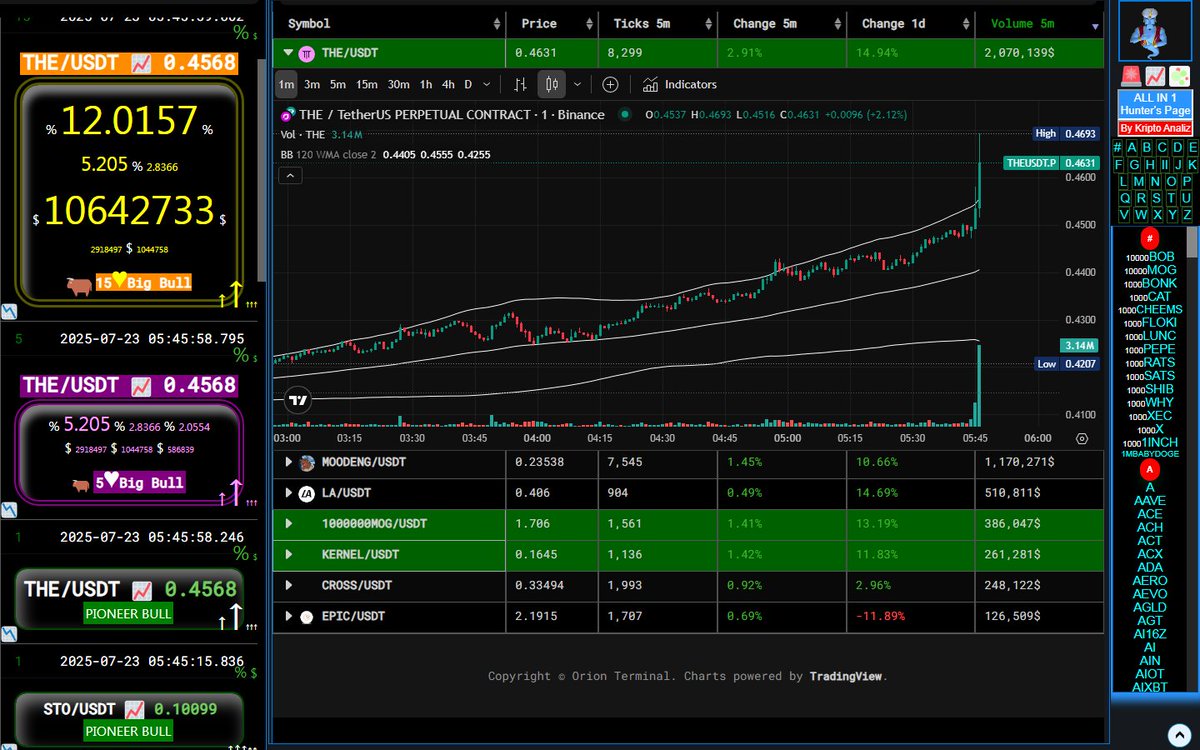Viewport: 1200px width, 750px height.
Task: Filter coins by the letter A tile
Action: tap(1132, 148)
